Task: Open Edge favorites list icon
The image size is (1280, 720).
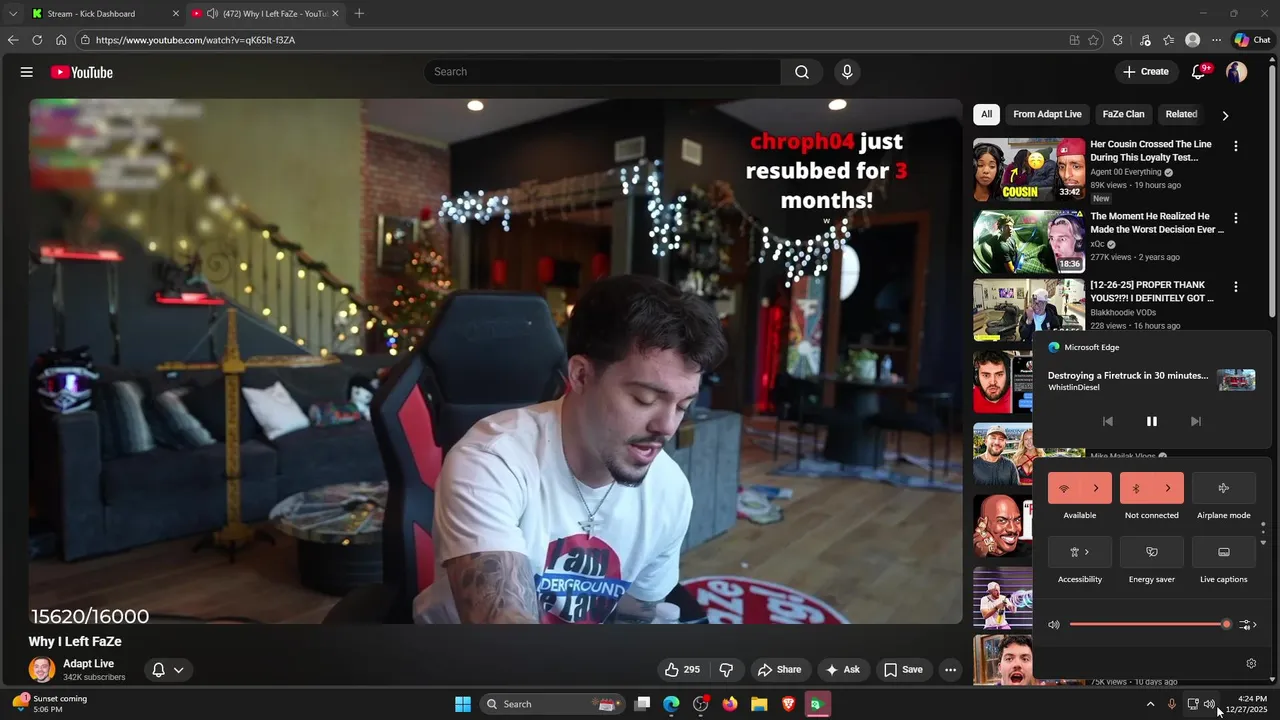Action: coord(1168,40)
